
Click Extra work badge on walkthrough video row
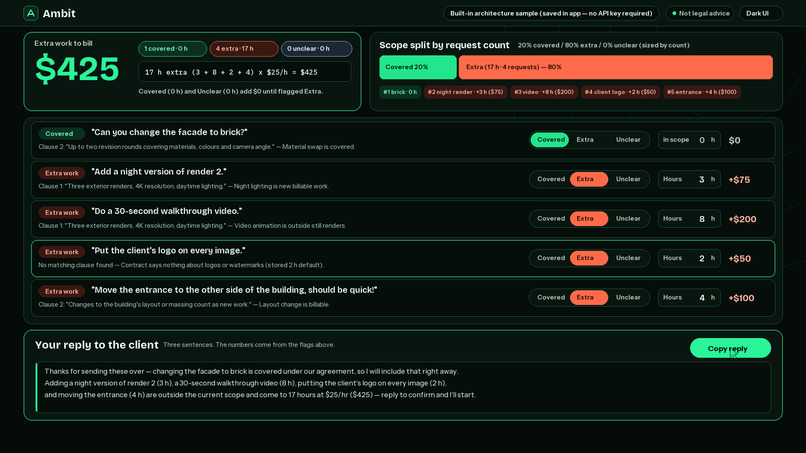[61, 212]
